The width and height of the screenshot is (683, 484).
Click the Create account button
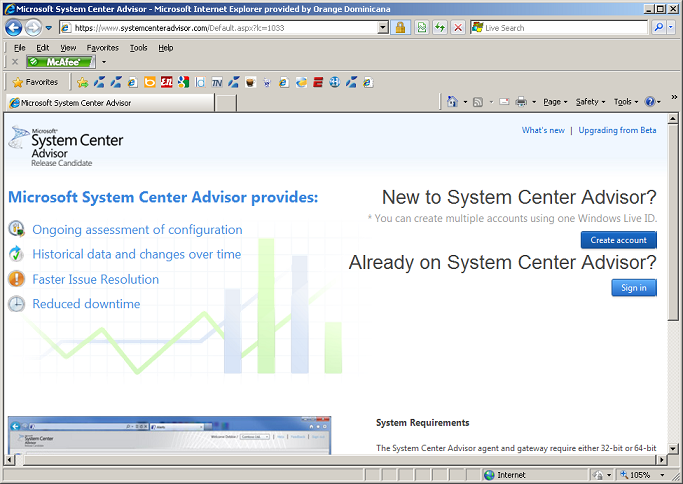(619, 240)
